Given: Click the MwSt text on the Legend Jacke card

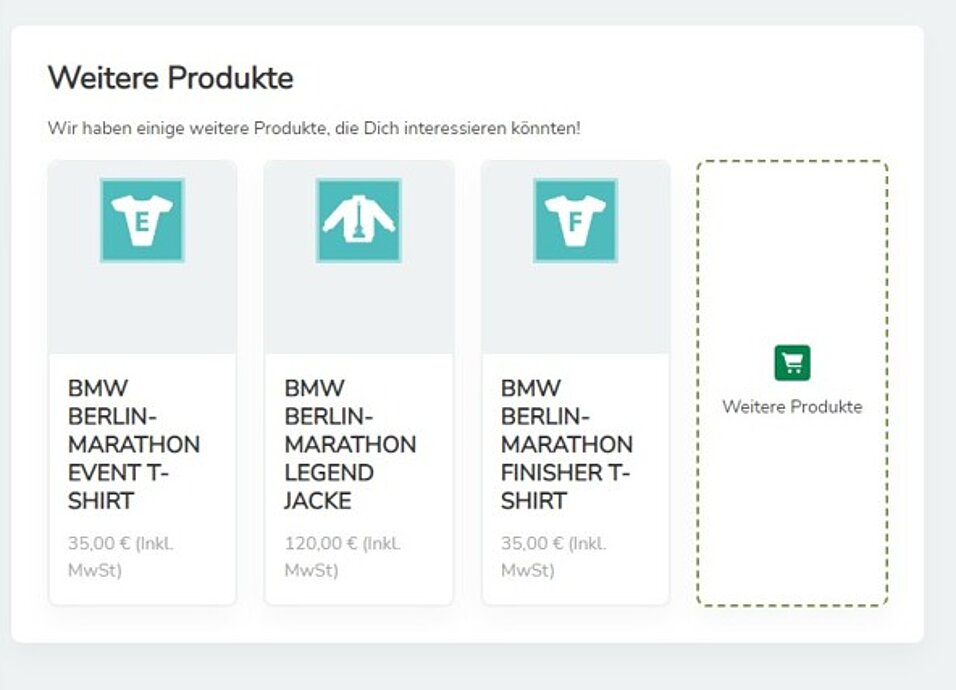Looking at the screenshot, I should point(311,571).
